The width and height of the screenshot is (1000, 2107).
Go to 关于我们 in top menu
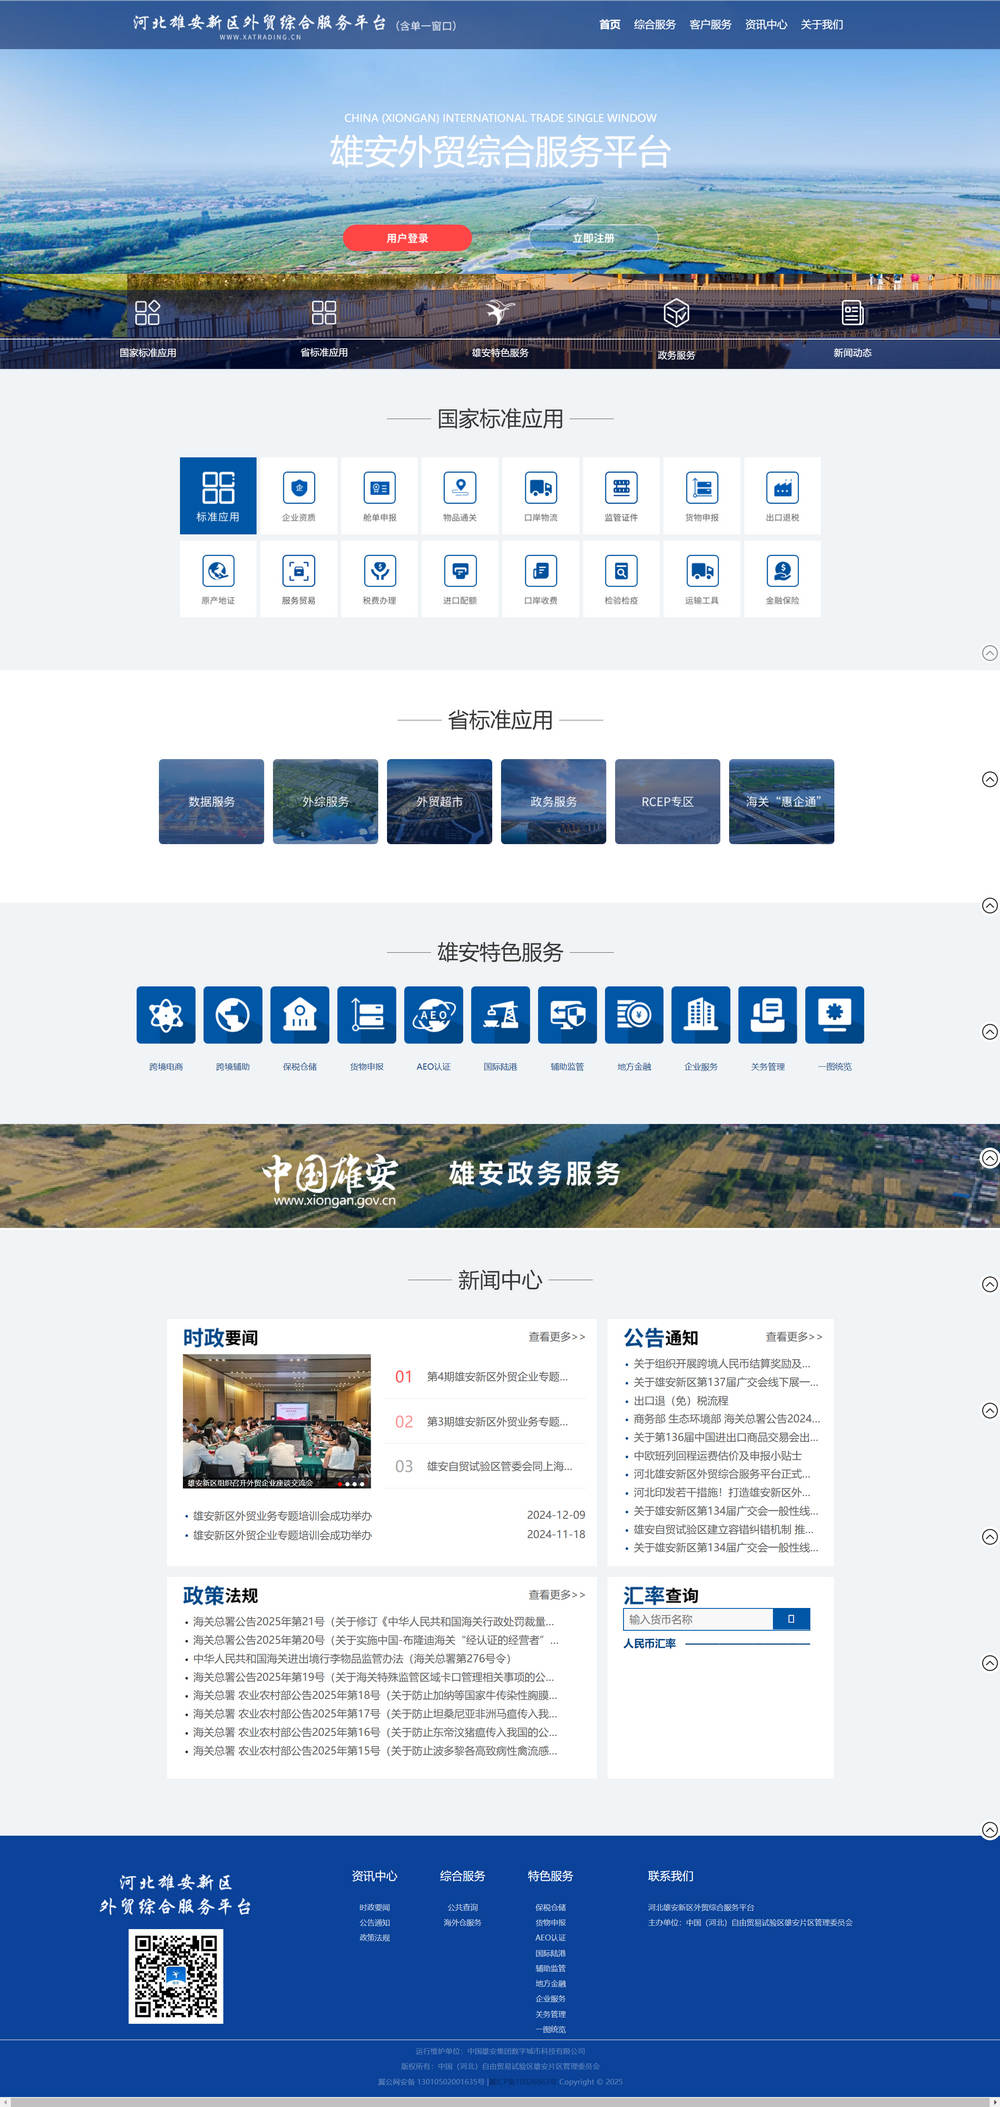821,25
